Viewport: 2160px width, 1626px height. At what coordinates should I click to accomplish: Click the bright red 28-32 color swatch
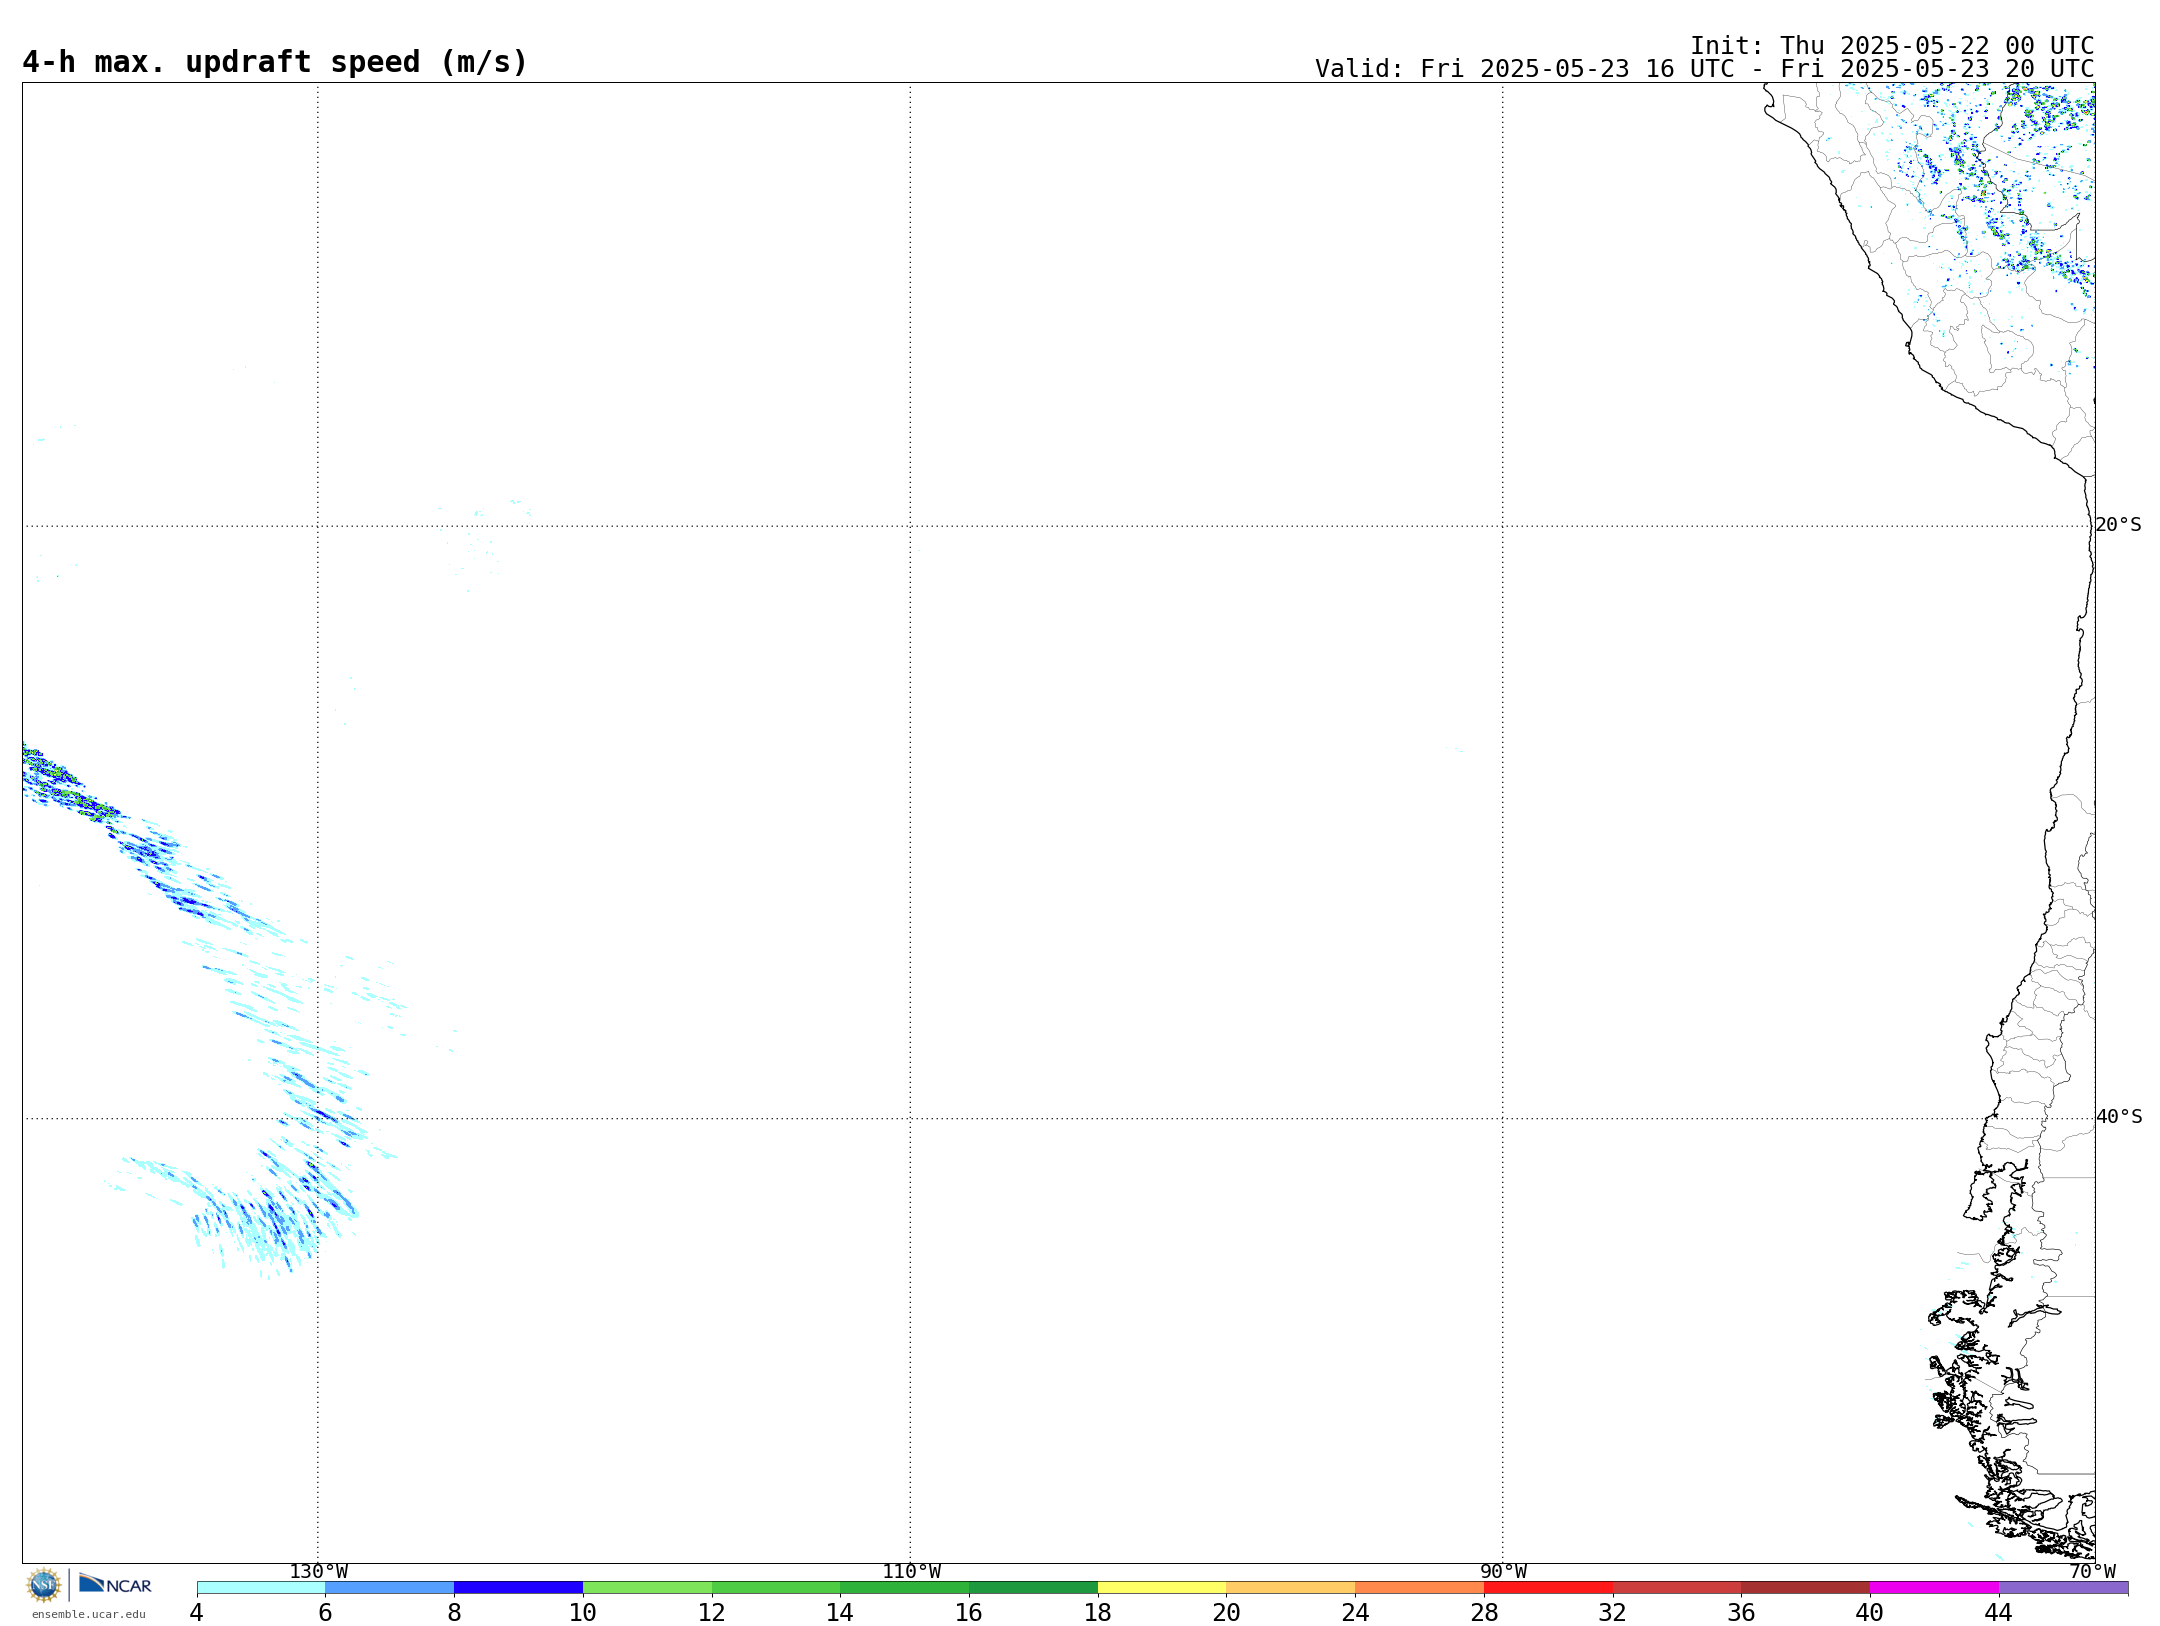click(x=1549, y=1588)
